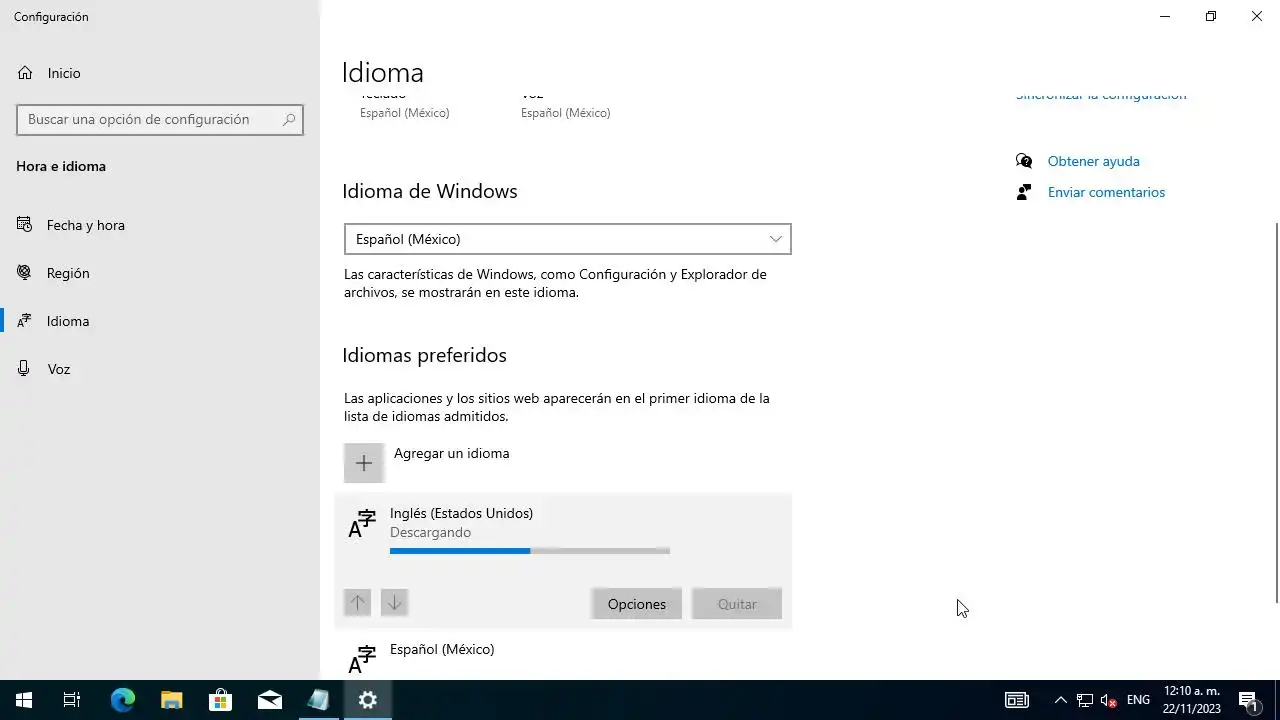Click language icon beside Inglés entry
Viewport: 1280px width, 720px height.
[362, 523]
